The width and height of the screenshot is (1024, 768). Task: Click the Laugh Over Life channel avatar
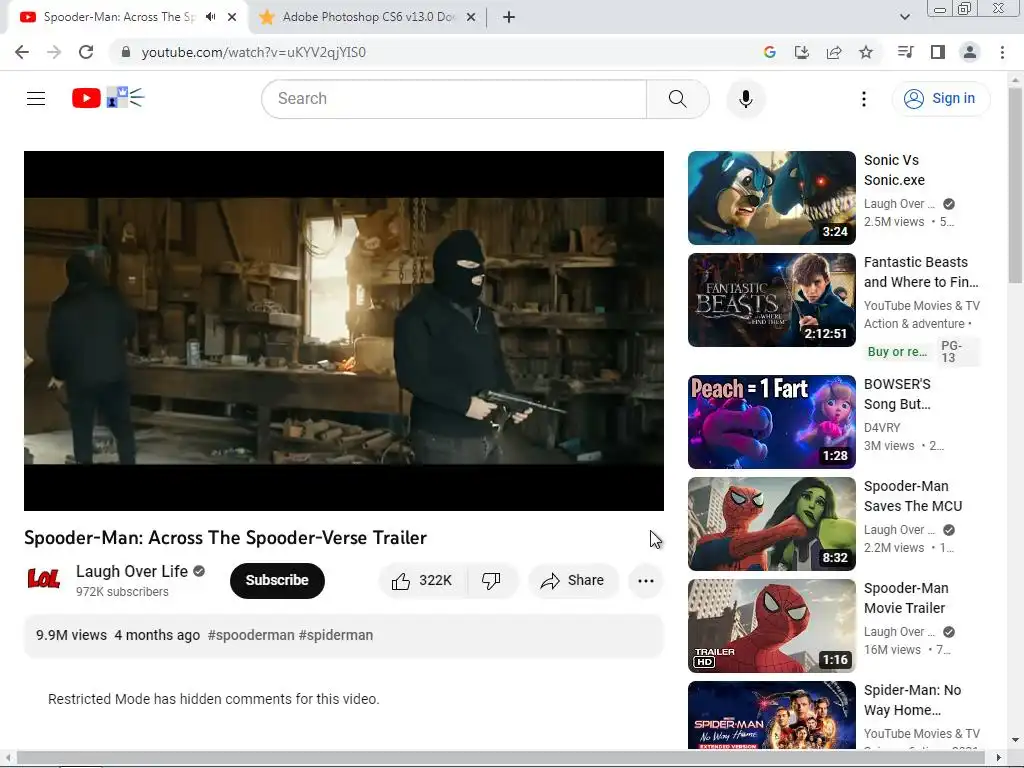click(44, 579)
